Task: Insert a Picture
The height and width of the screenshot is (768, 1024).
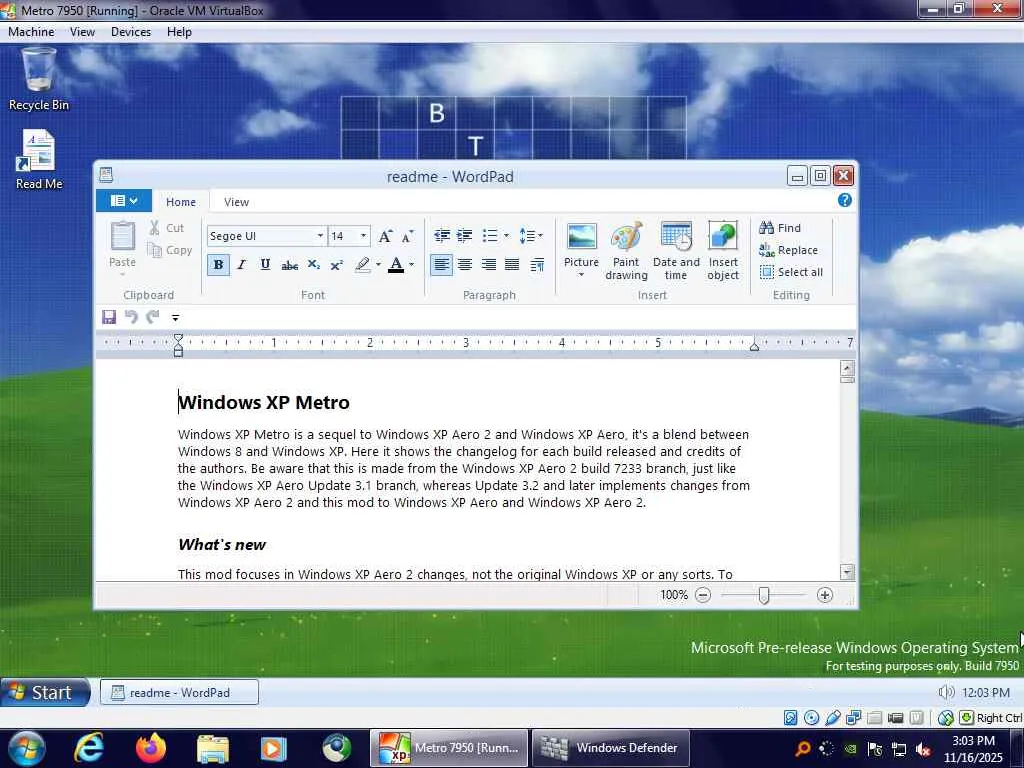Action: tap(581, 245)
